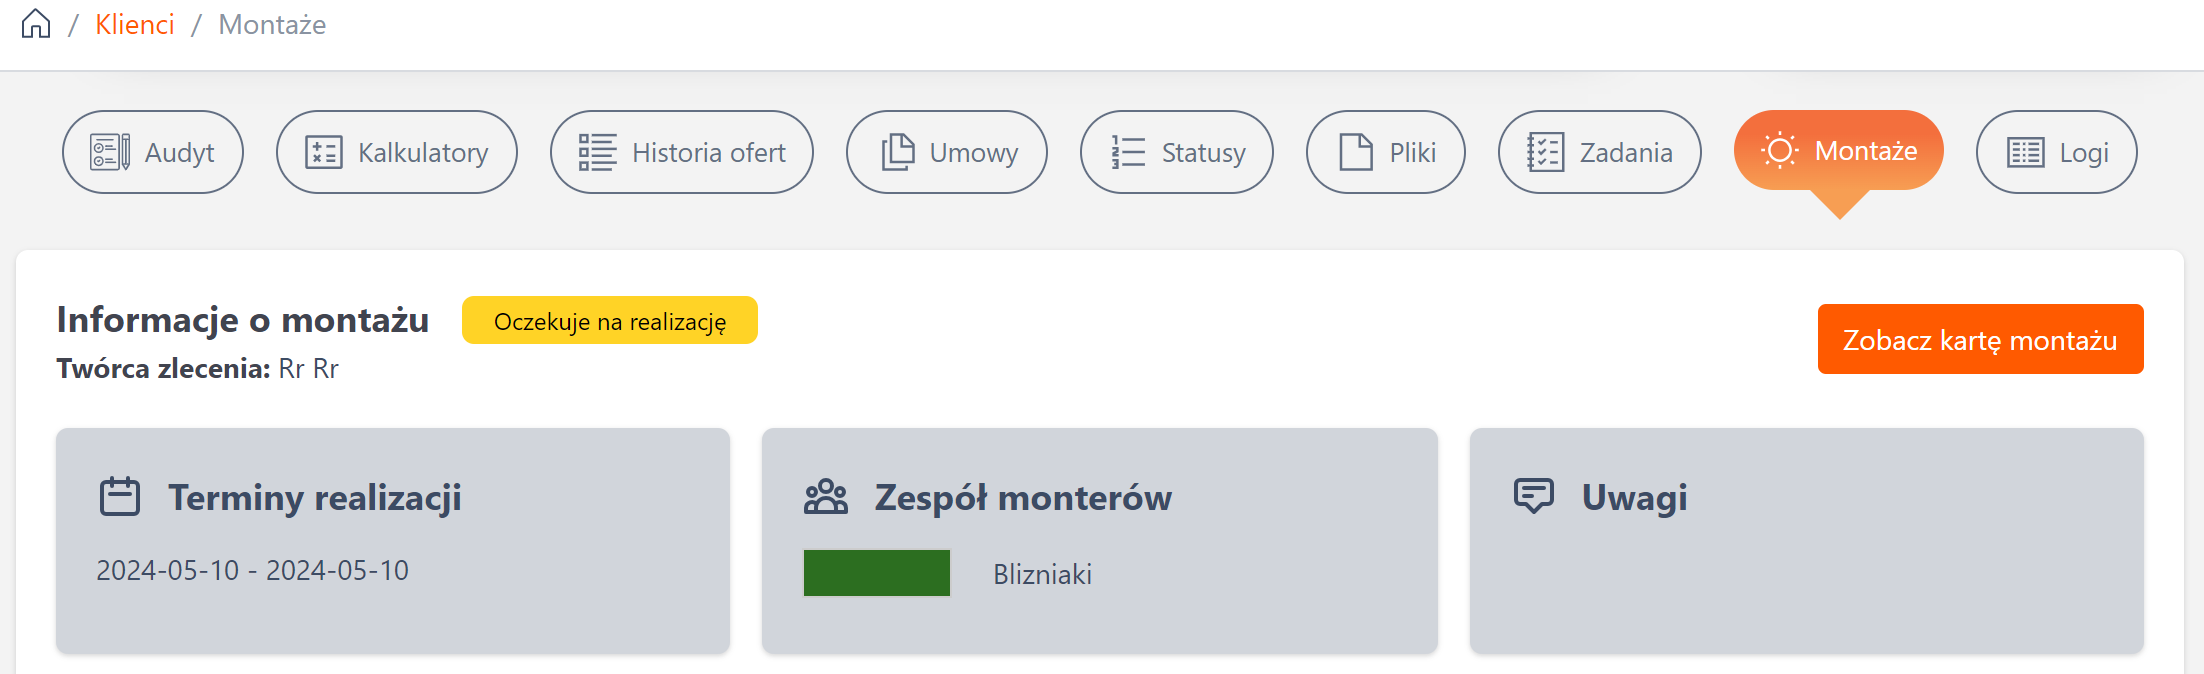Click the Kalkulatory calculator icon
The height and width of the screenshot is (674, 2204).
324,152
